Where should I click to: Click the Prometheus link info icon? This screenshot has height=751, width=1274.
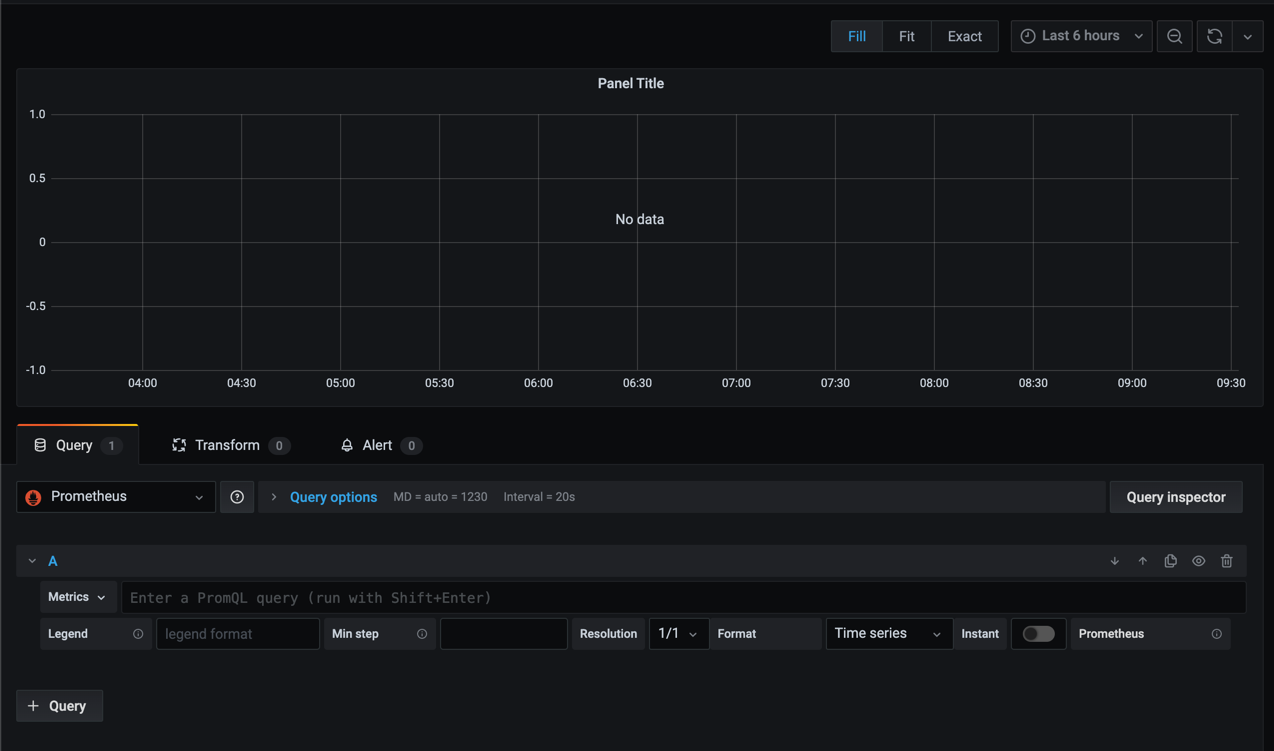click(x=1217, y=634)
